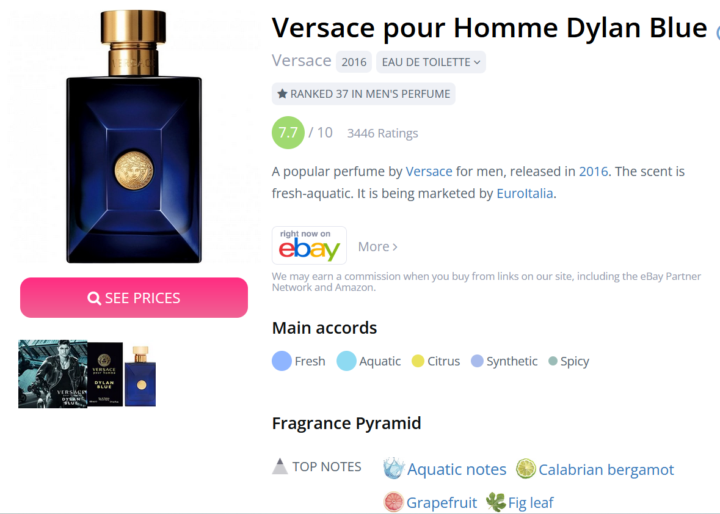
Task: Click the 2016 year tag
Action: pyautogui.click(x=354, y=62)
